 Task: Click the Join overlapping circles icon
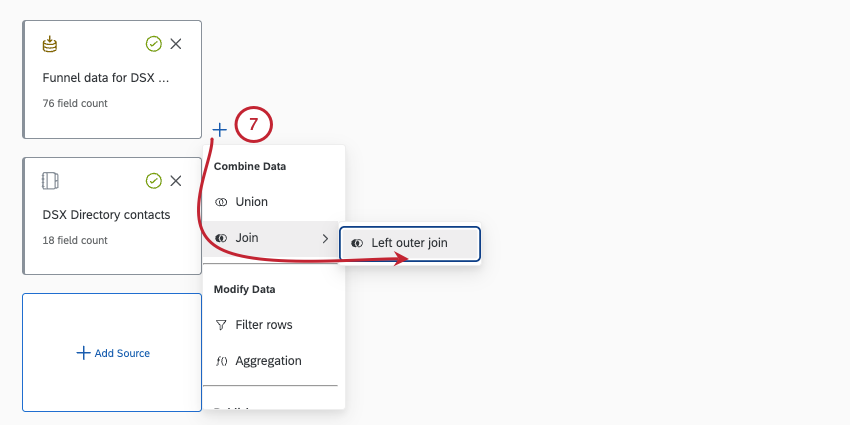point(221,238)
